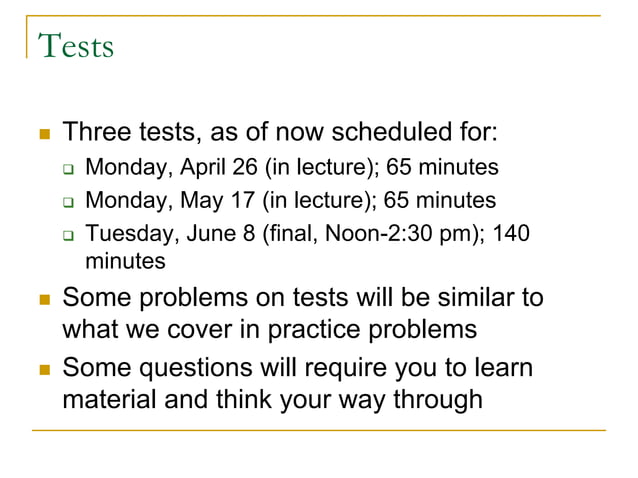
Task: Click the hollow bullet beside Monday, May 17
Action: [x=68, y=202]
